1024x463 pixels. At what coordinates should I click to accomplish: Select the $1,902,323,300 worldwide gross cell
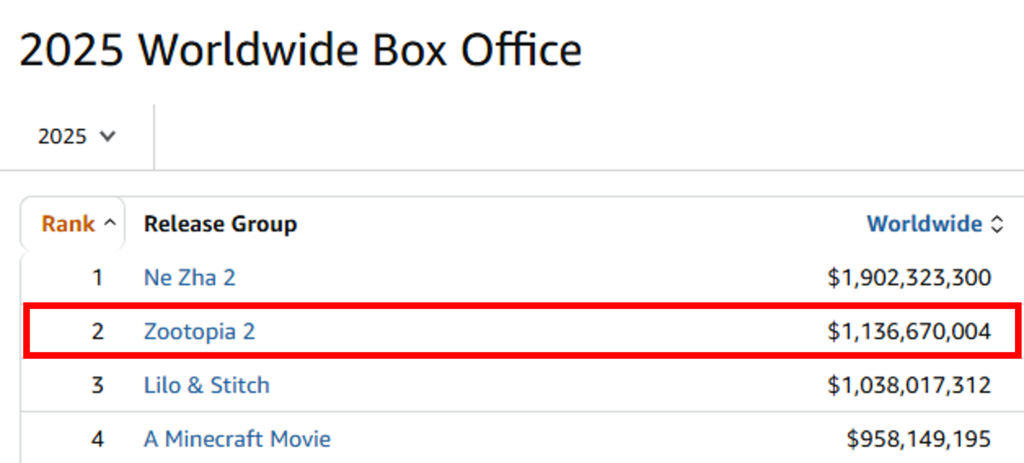(909, 278)
